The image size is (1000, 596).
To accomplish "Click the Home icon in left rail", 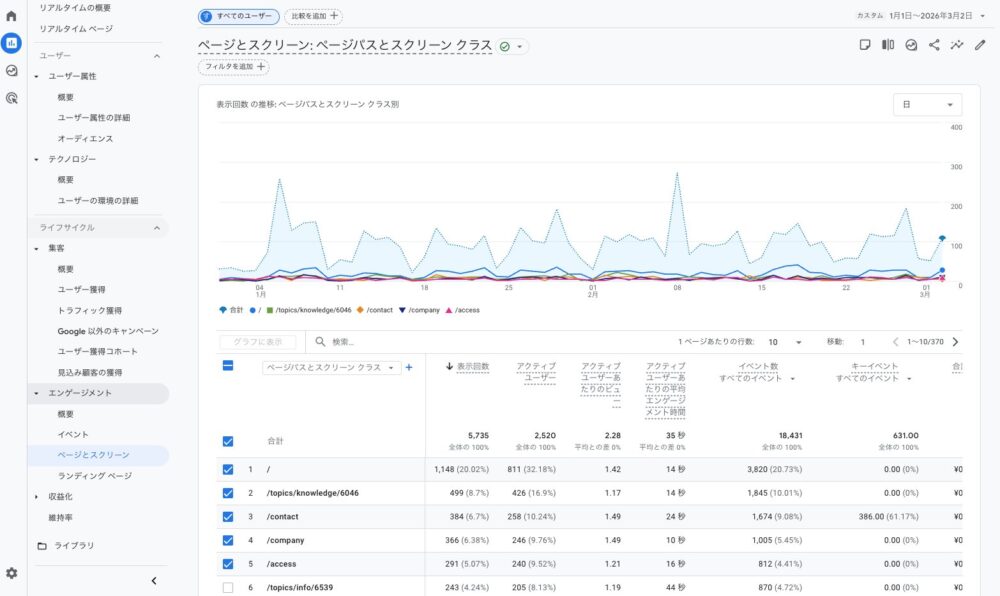I will click(11, 16).
